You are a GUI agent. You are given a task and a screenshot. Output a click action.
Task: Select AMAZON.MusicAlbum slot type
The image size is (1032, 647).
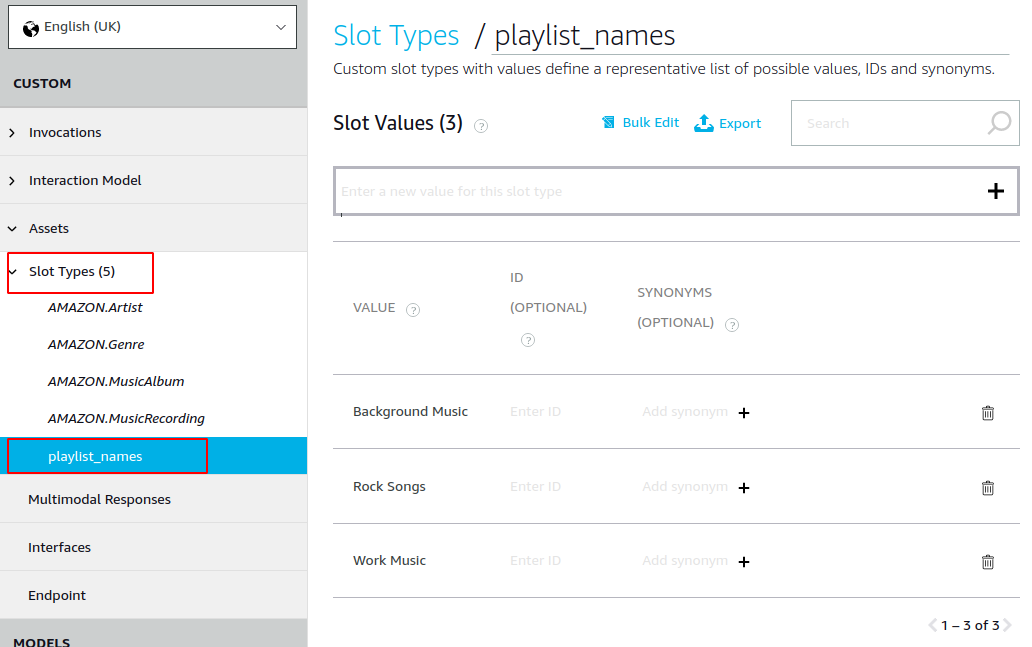click(116, 381)
